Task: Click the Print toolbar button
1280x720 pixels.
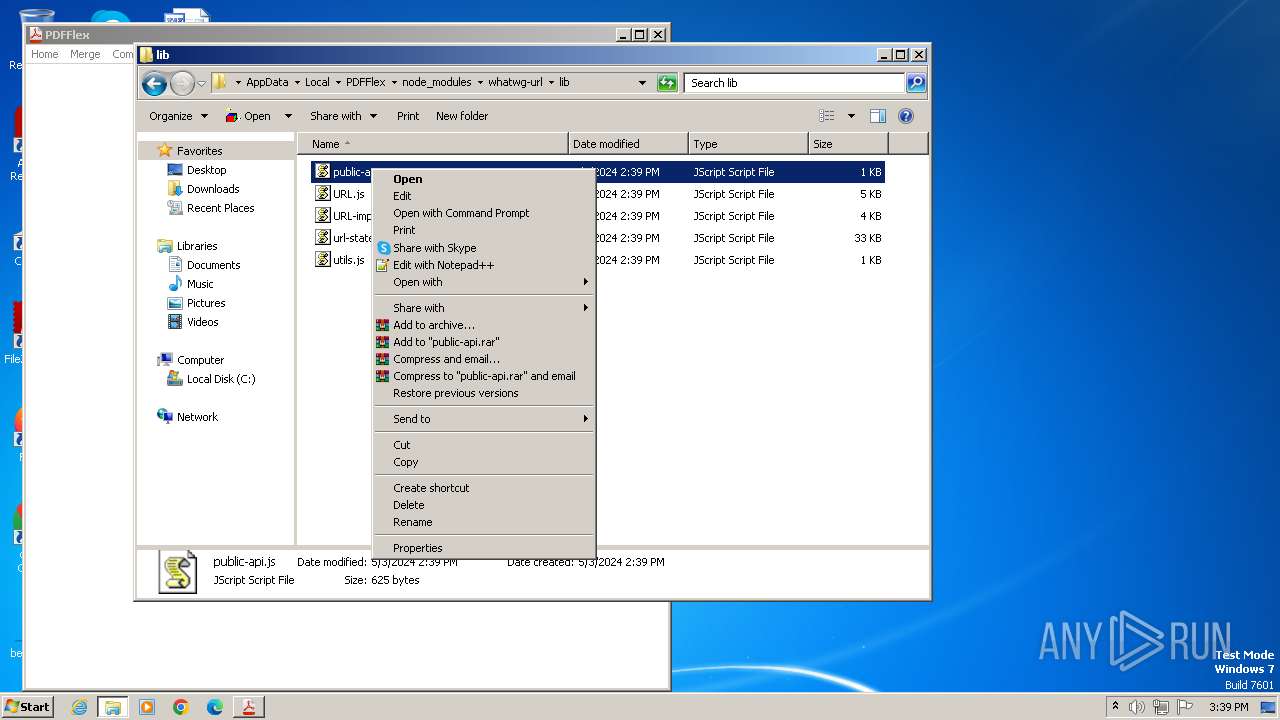Action: [408, 116]
